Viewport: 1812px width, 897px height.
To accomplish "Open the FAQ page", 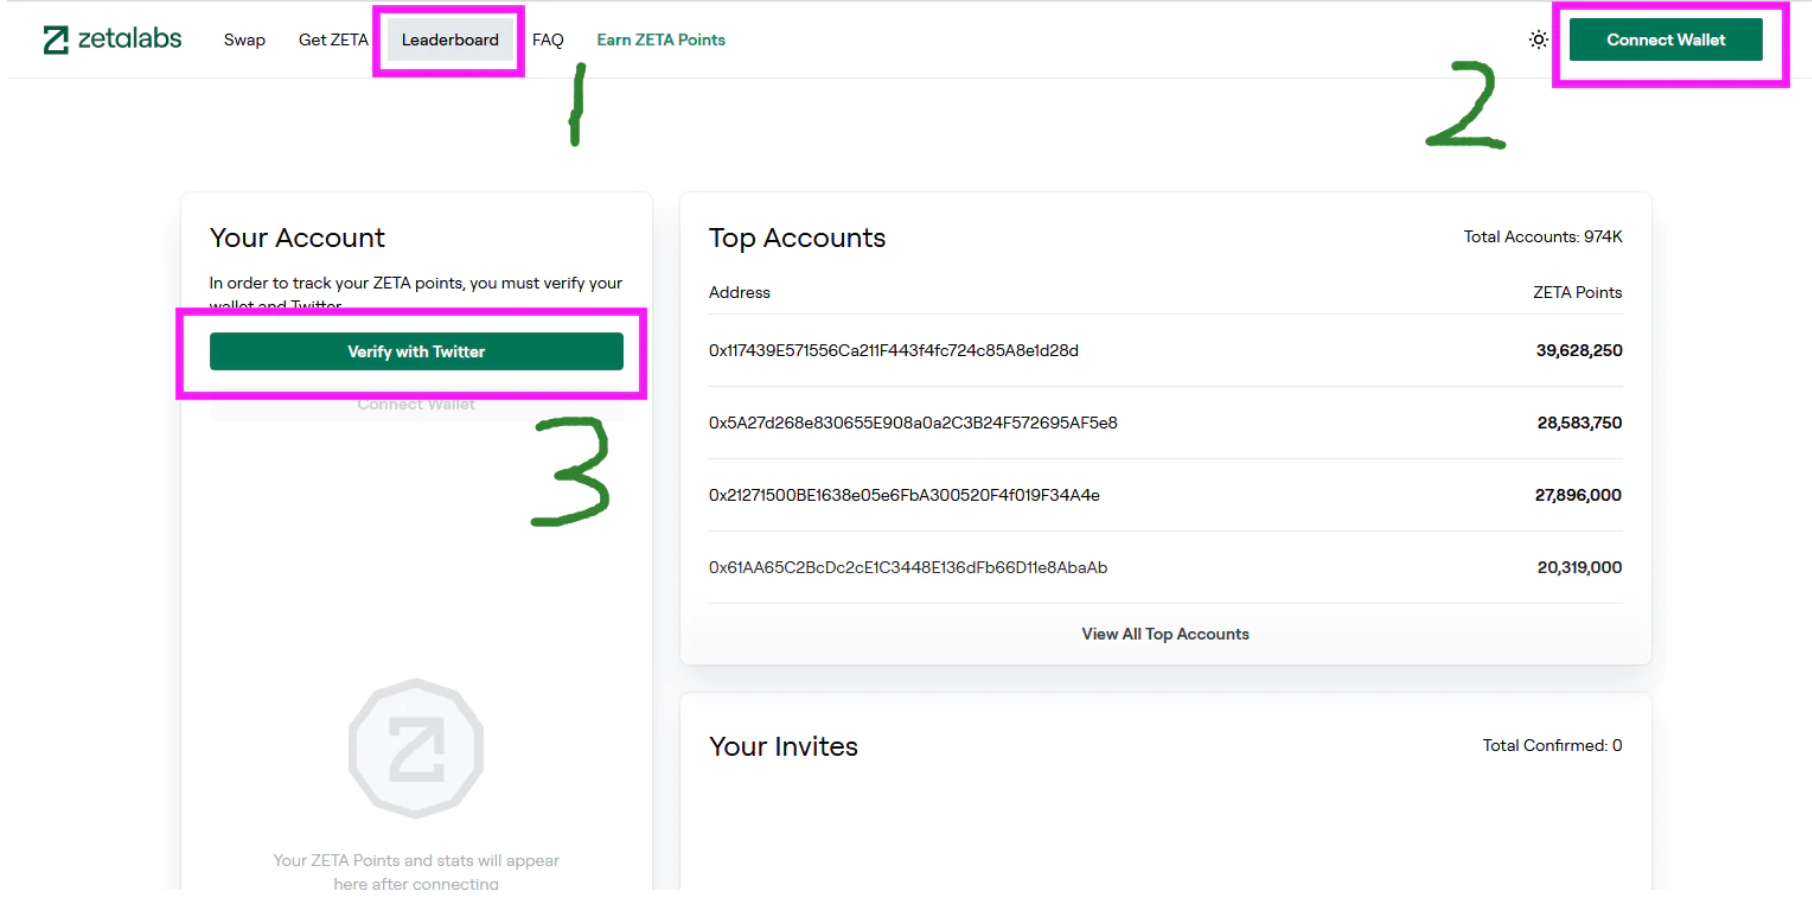I will pos(548,40).
